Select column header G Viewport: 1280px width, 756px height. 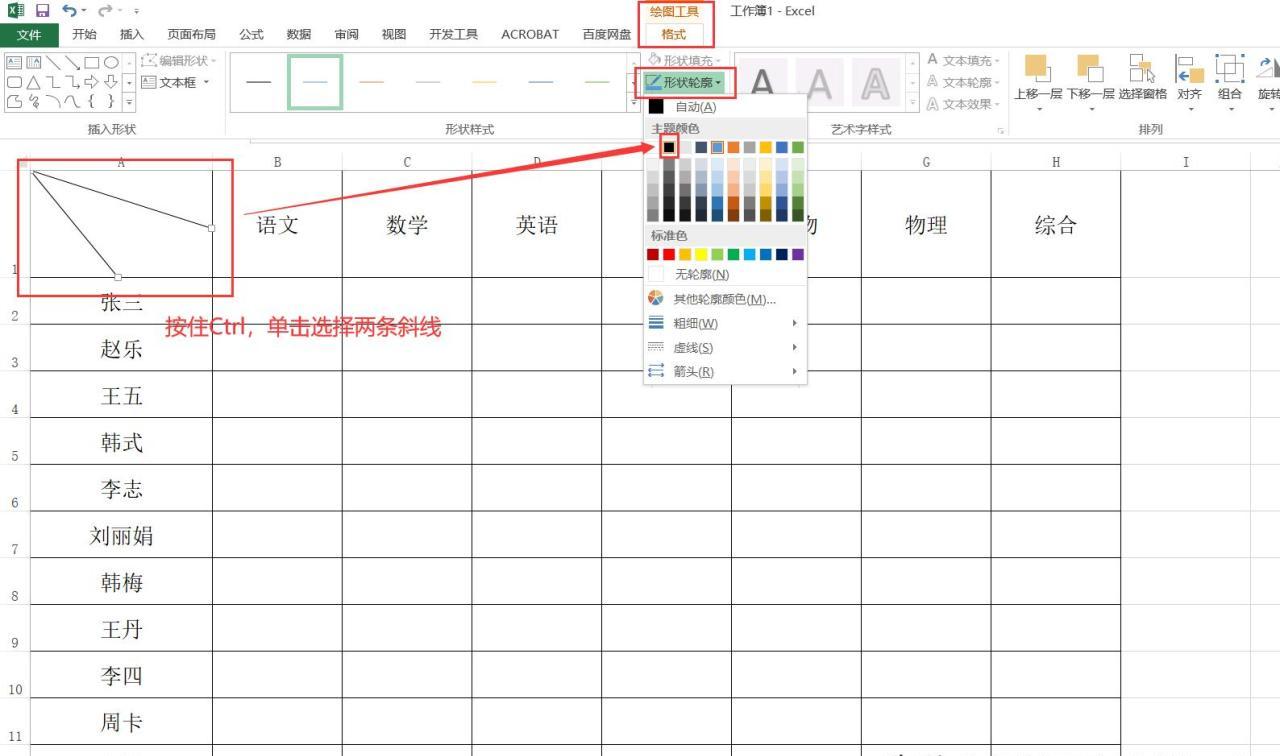click(x=926, y=162)
